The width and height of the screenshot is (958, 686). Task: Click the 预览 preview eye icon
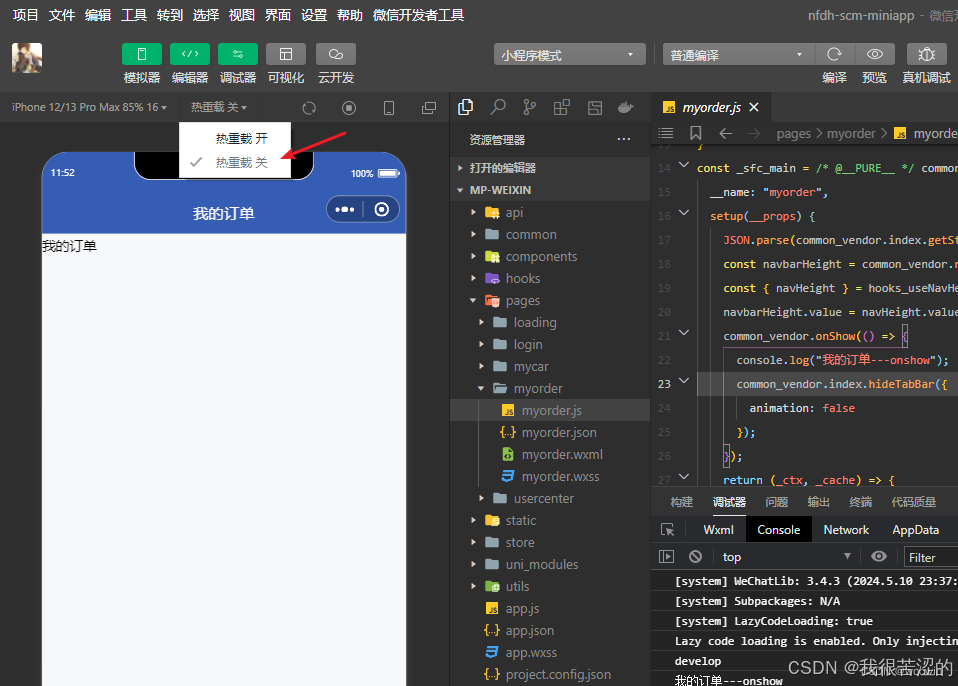pos(874,54)
